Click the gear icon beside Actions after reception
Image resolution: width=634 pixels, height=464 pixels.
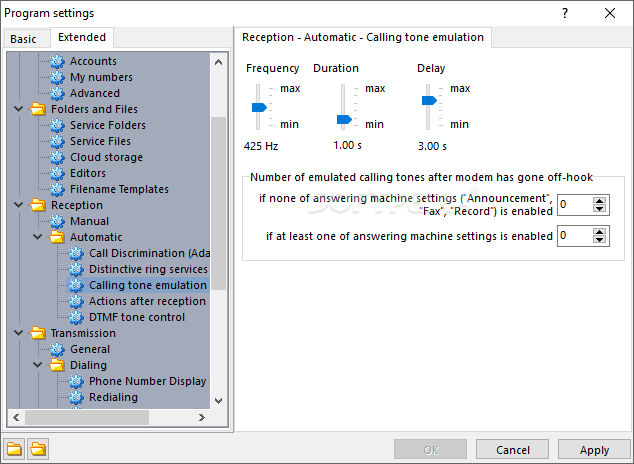(76, 301)
